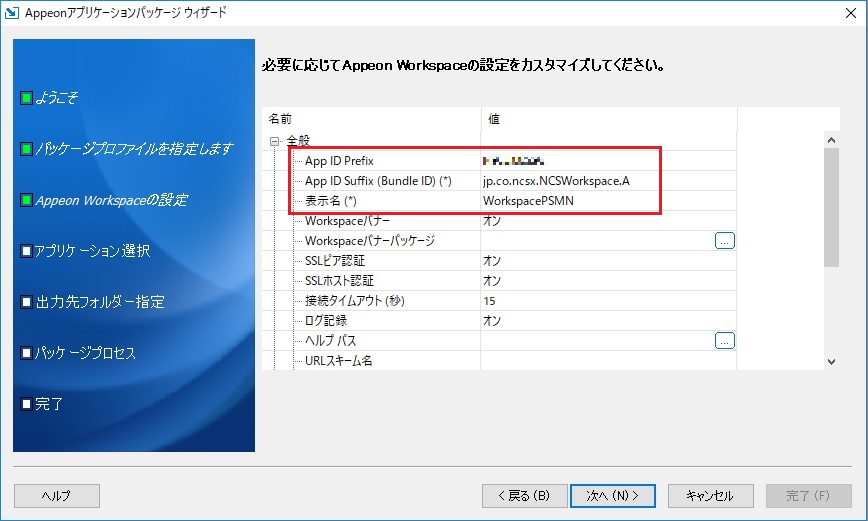This screenshot has height=521, width=868.
Task: Select the ヘルプ パス row label
Action: pyautogui.click(x=330, y=341)
